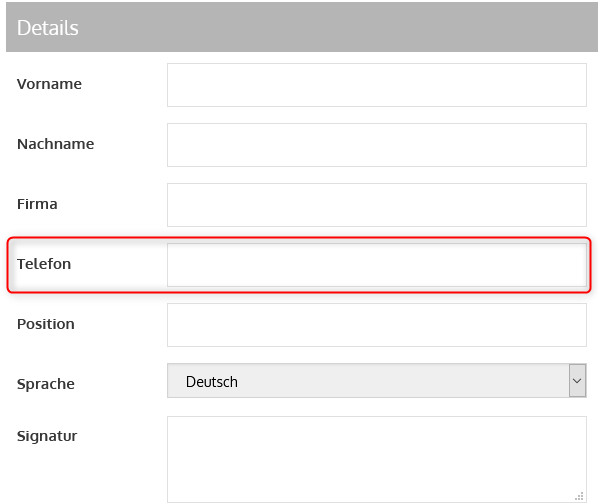The width and height of the screenshot is (598, 504).
Task: Click the Details section header
Action: pyautogui.click(x=302, y=27)
